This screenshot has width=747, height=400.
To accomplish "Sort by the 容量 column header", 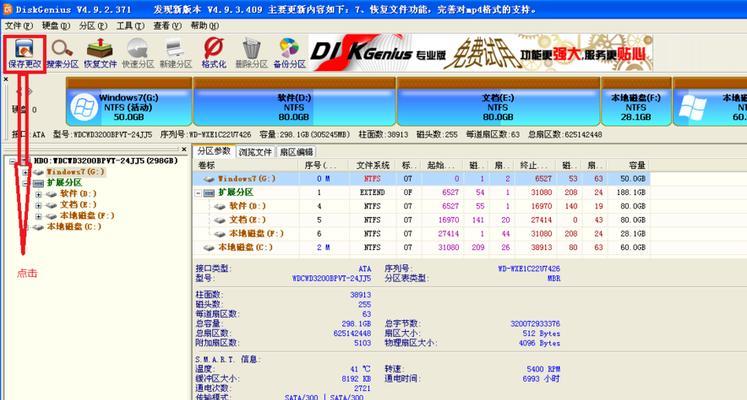I will 629,165.
